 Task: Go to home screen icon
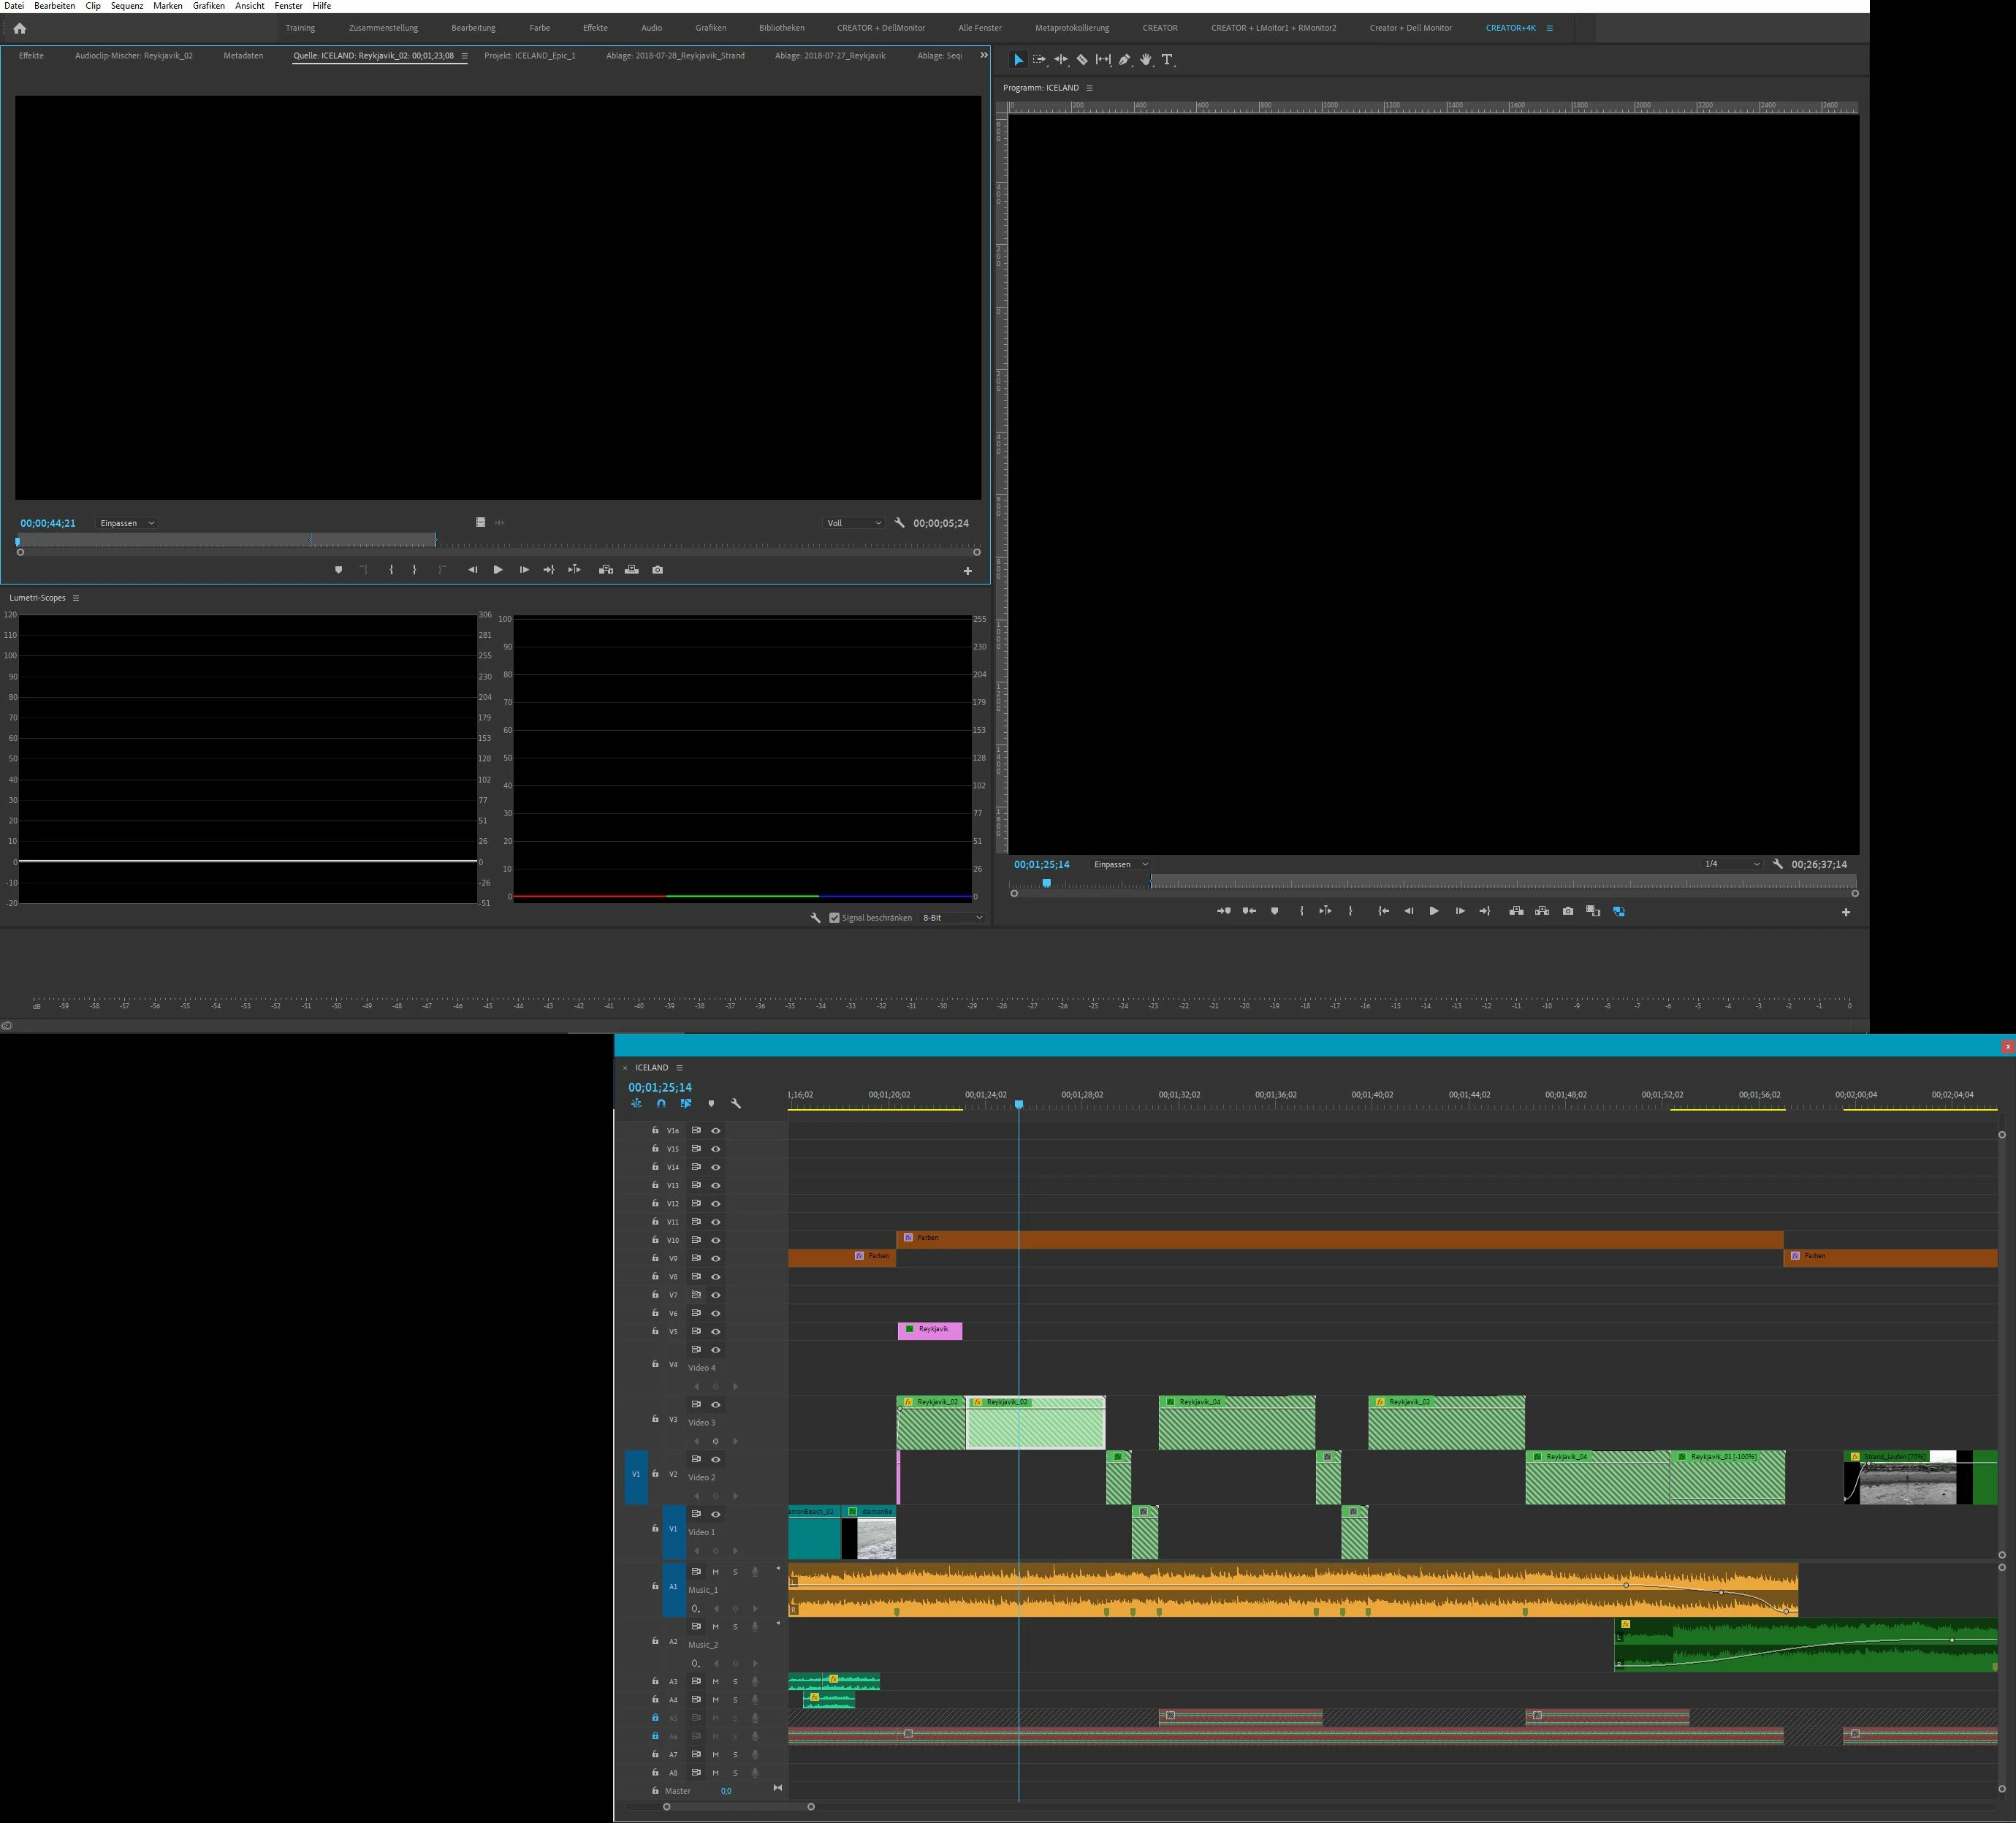[x=20, y=28]
